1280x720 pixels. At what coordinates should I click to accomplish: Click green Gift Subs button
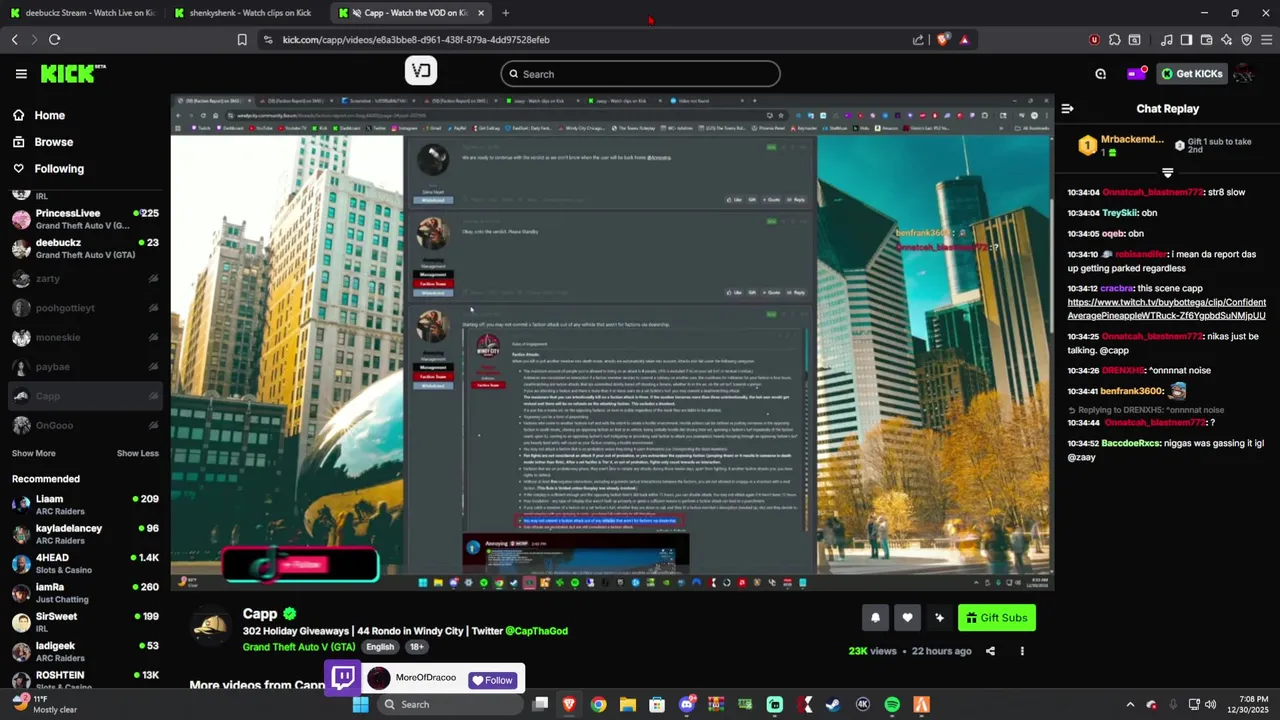pos(996,618)
